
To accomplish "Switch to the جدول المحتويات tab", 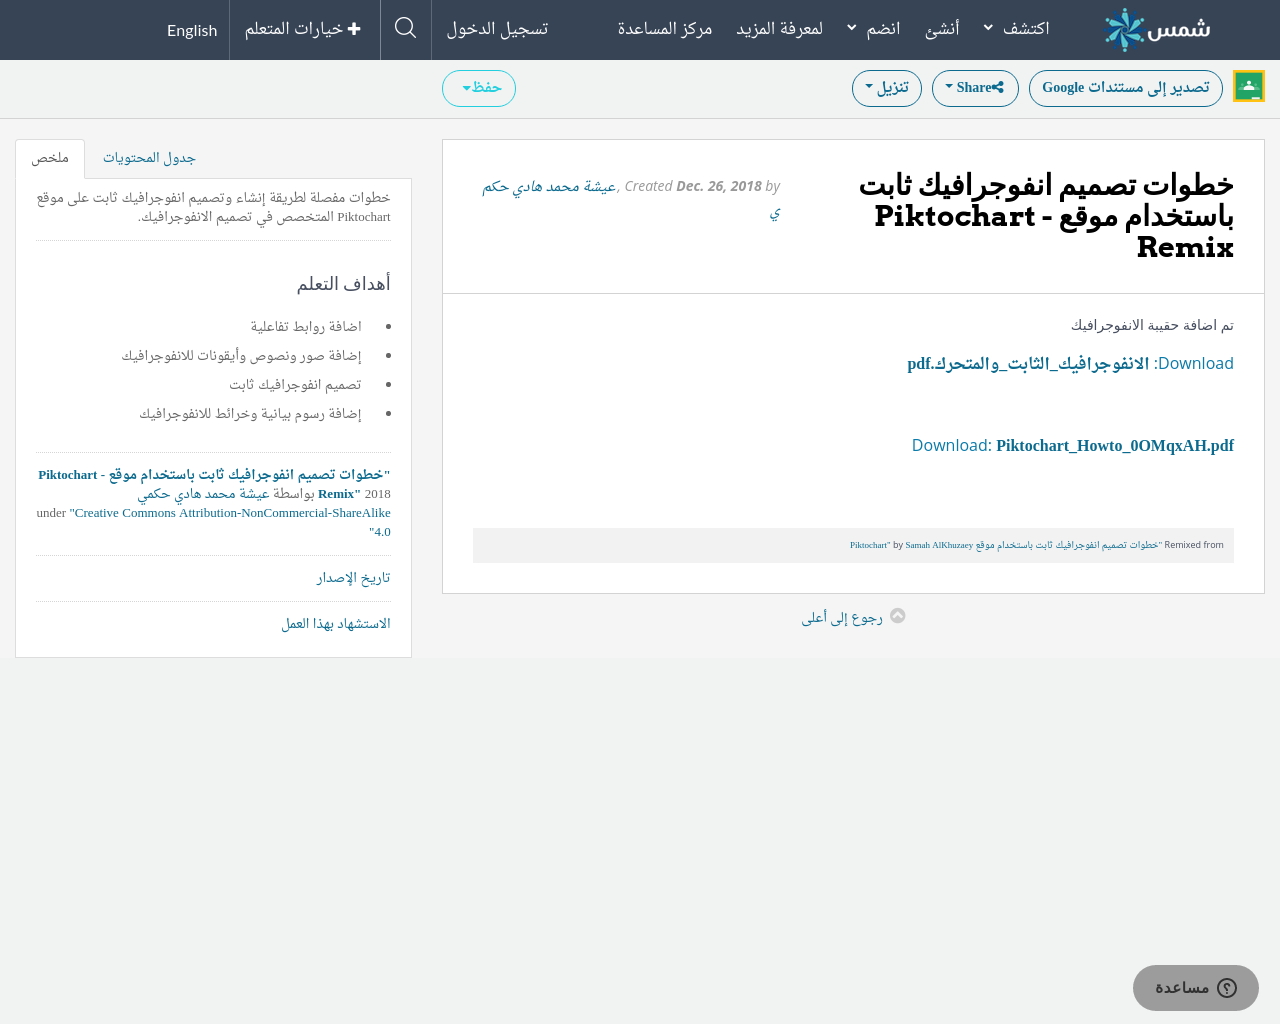I will [149, 158].
